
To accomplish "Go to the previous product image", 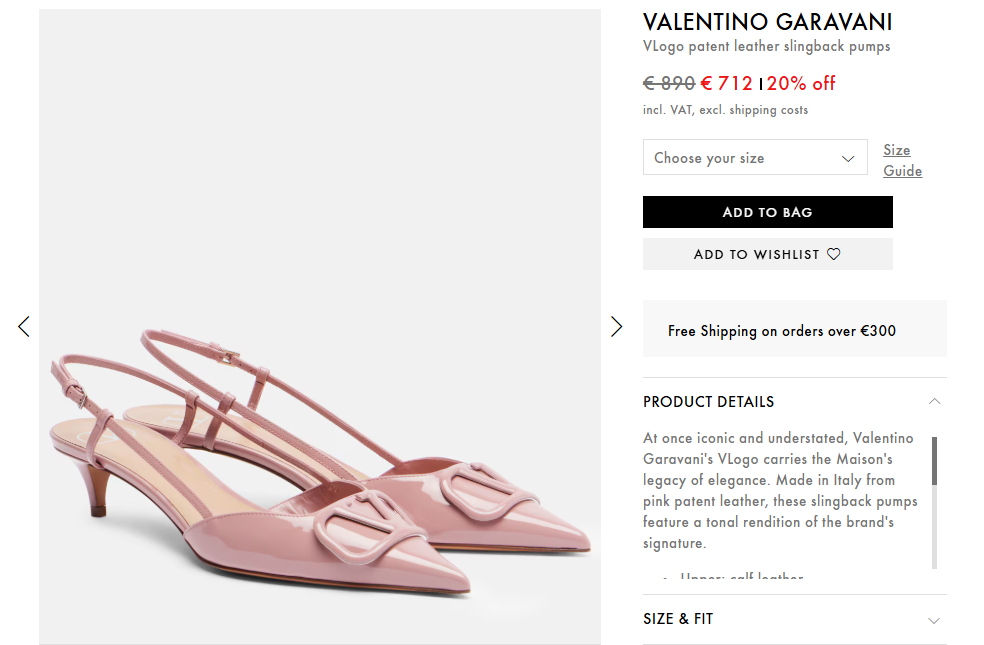I will point(24,326).
